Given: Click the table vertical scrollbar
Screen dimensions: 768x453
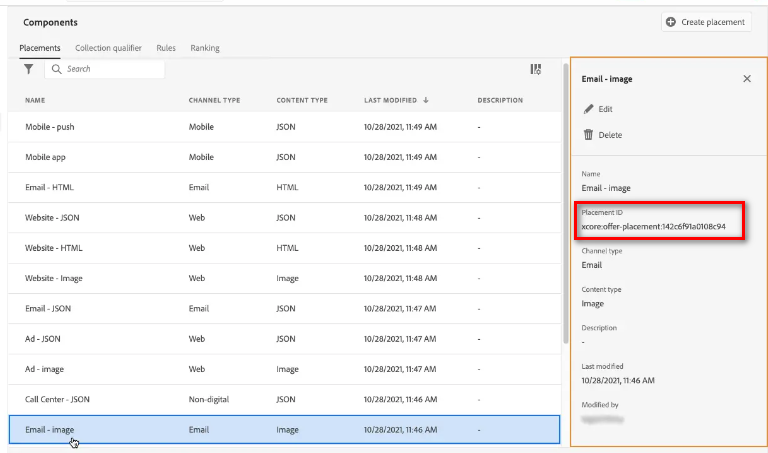Looking at the screenshot, I should [x=563, y=200].
